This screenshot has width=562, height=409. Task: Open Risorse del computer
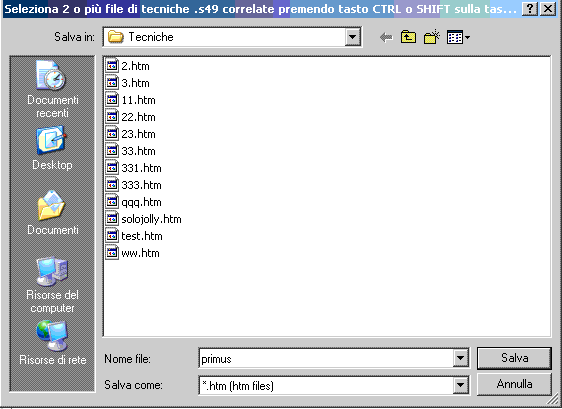tap(52, 285)
